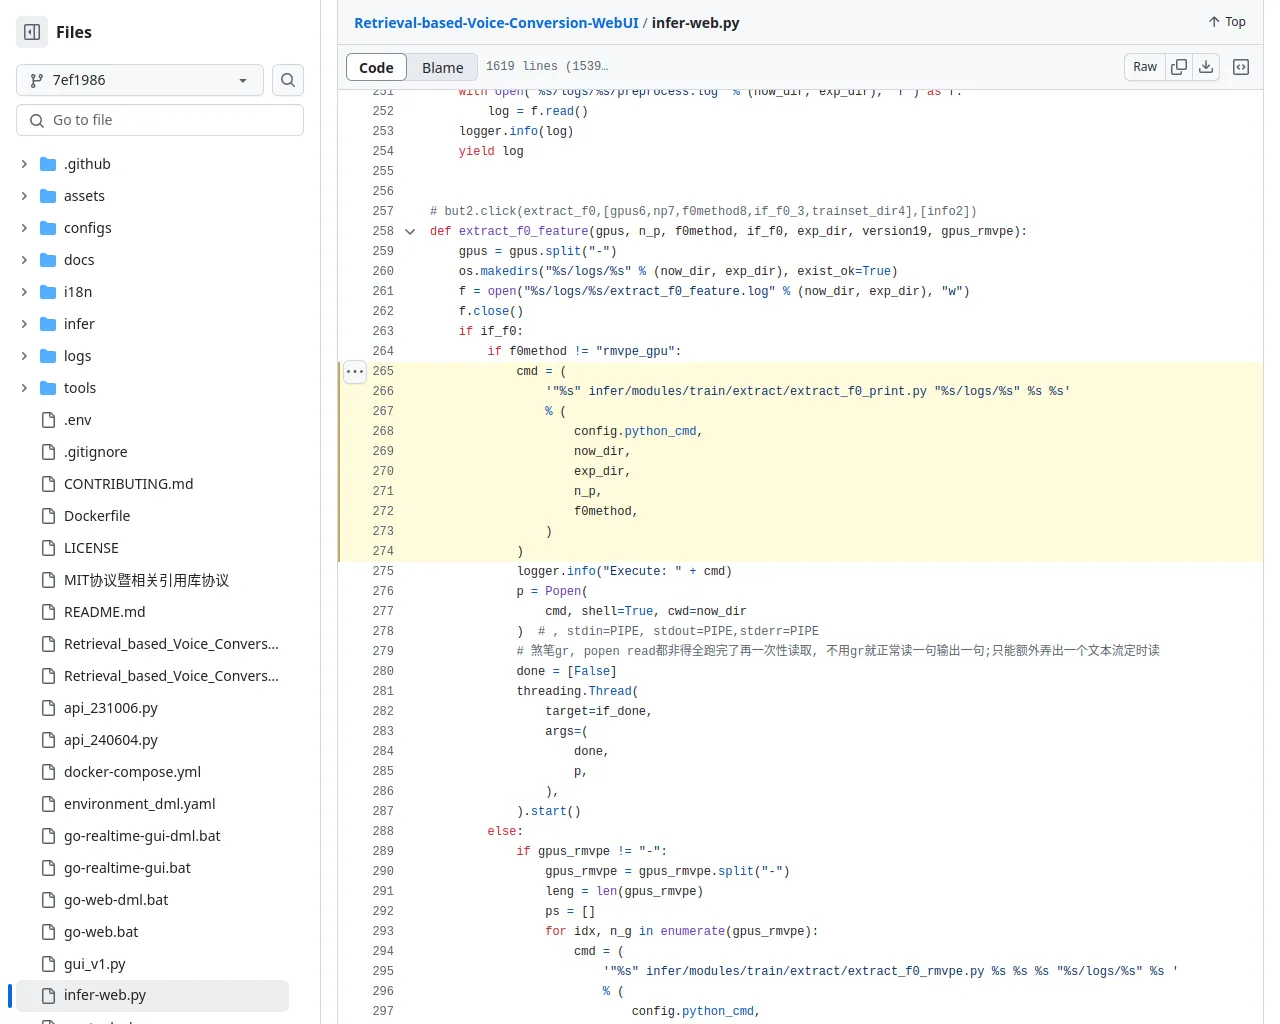Click the assets folder icon
Screen dimensions: 1280x1024
click(48, 196)
